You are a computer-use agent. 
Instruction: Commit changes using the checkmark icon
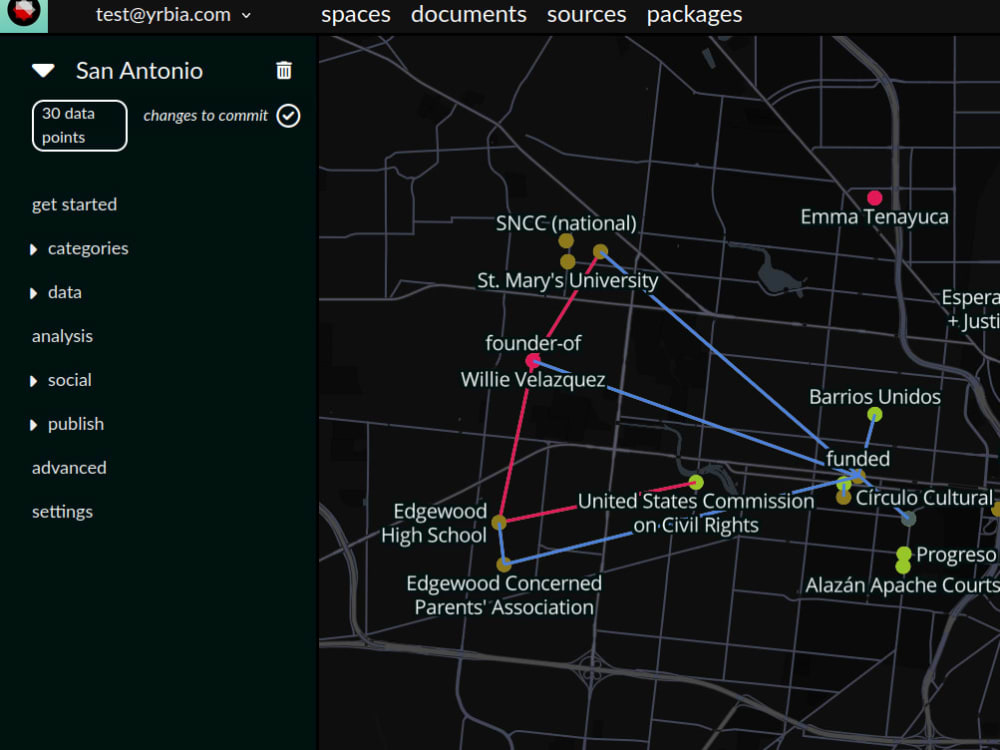click(288, 116)
